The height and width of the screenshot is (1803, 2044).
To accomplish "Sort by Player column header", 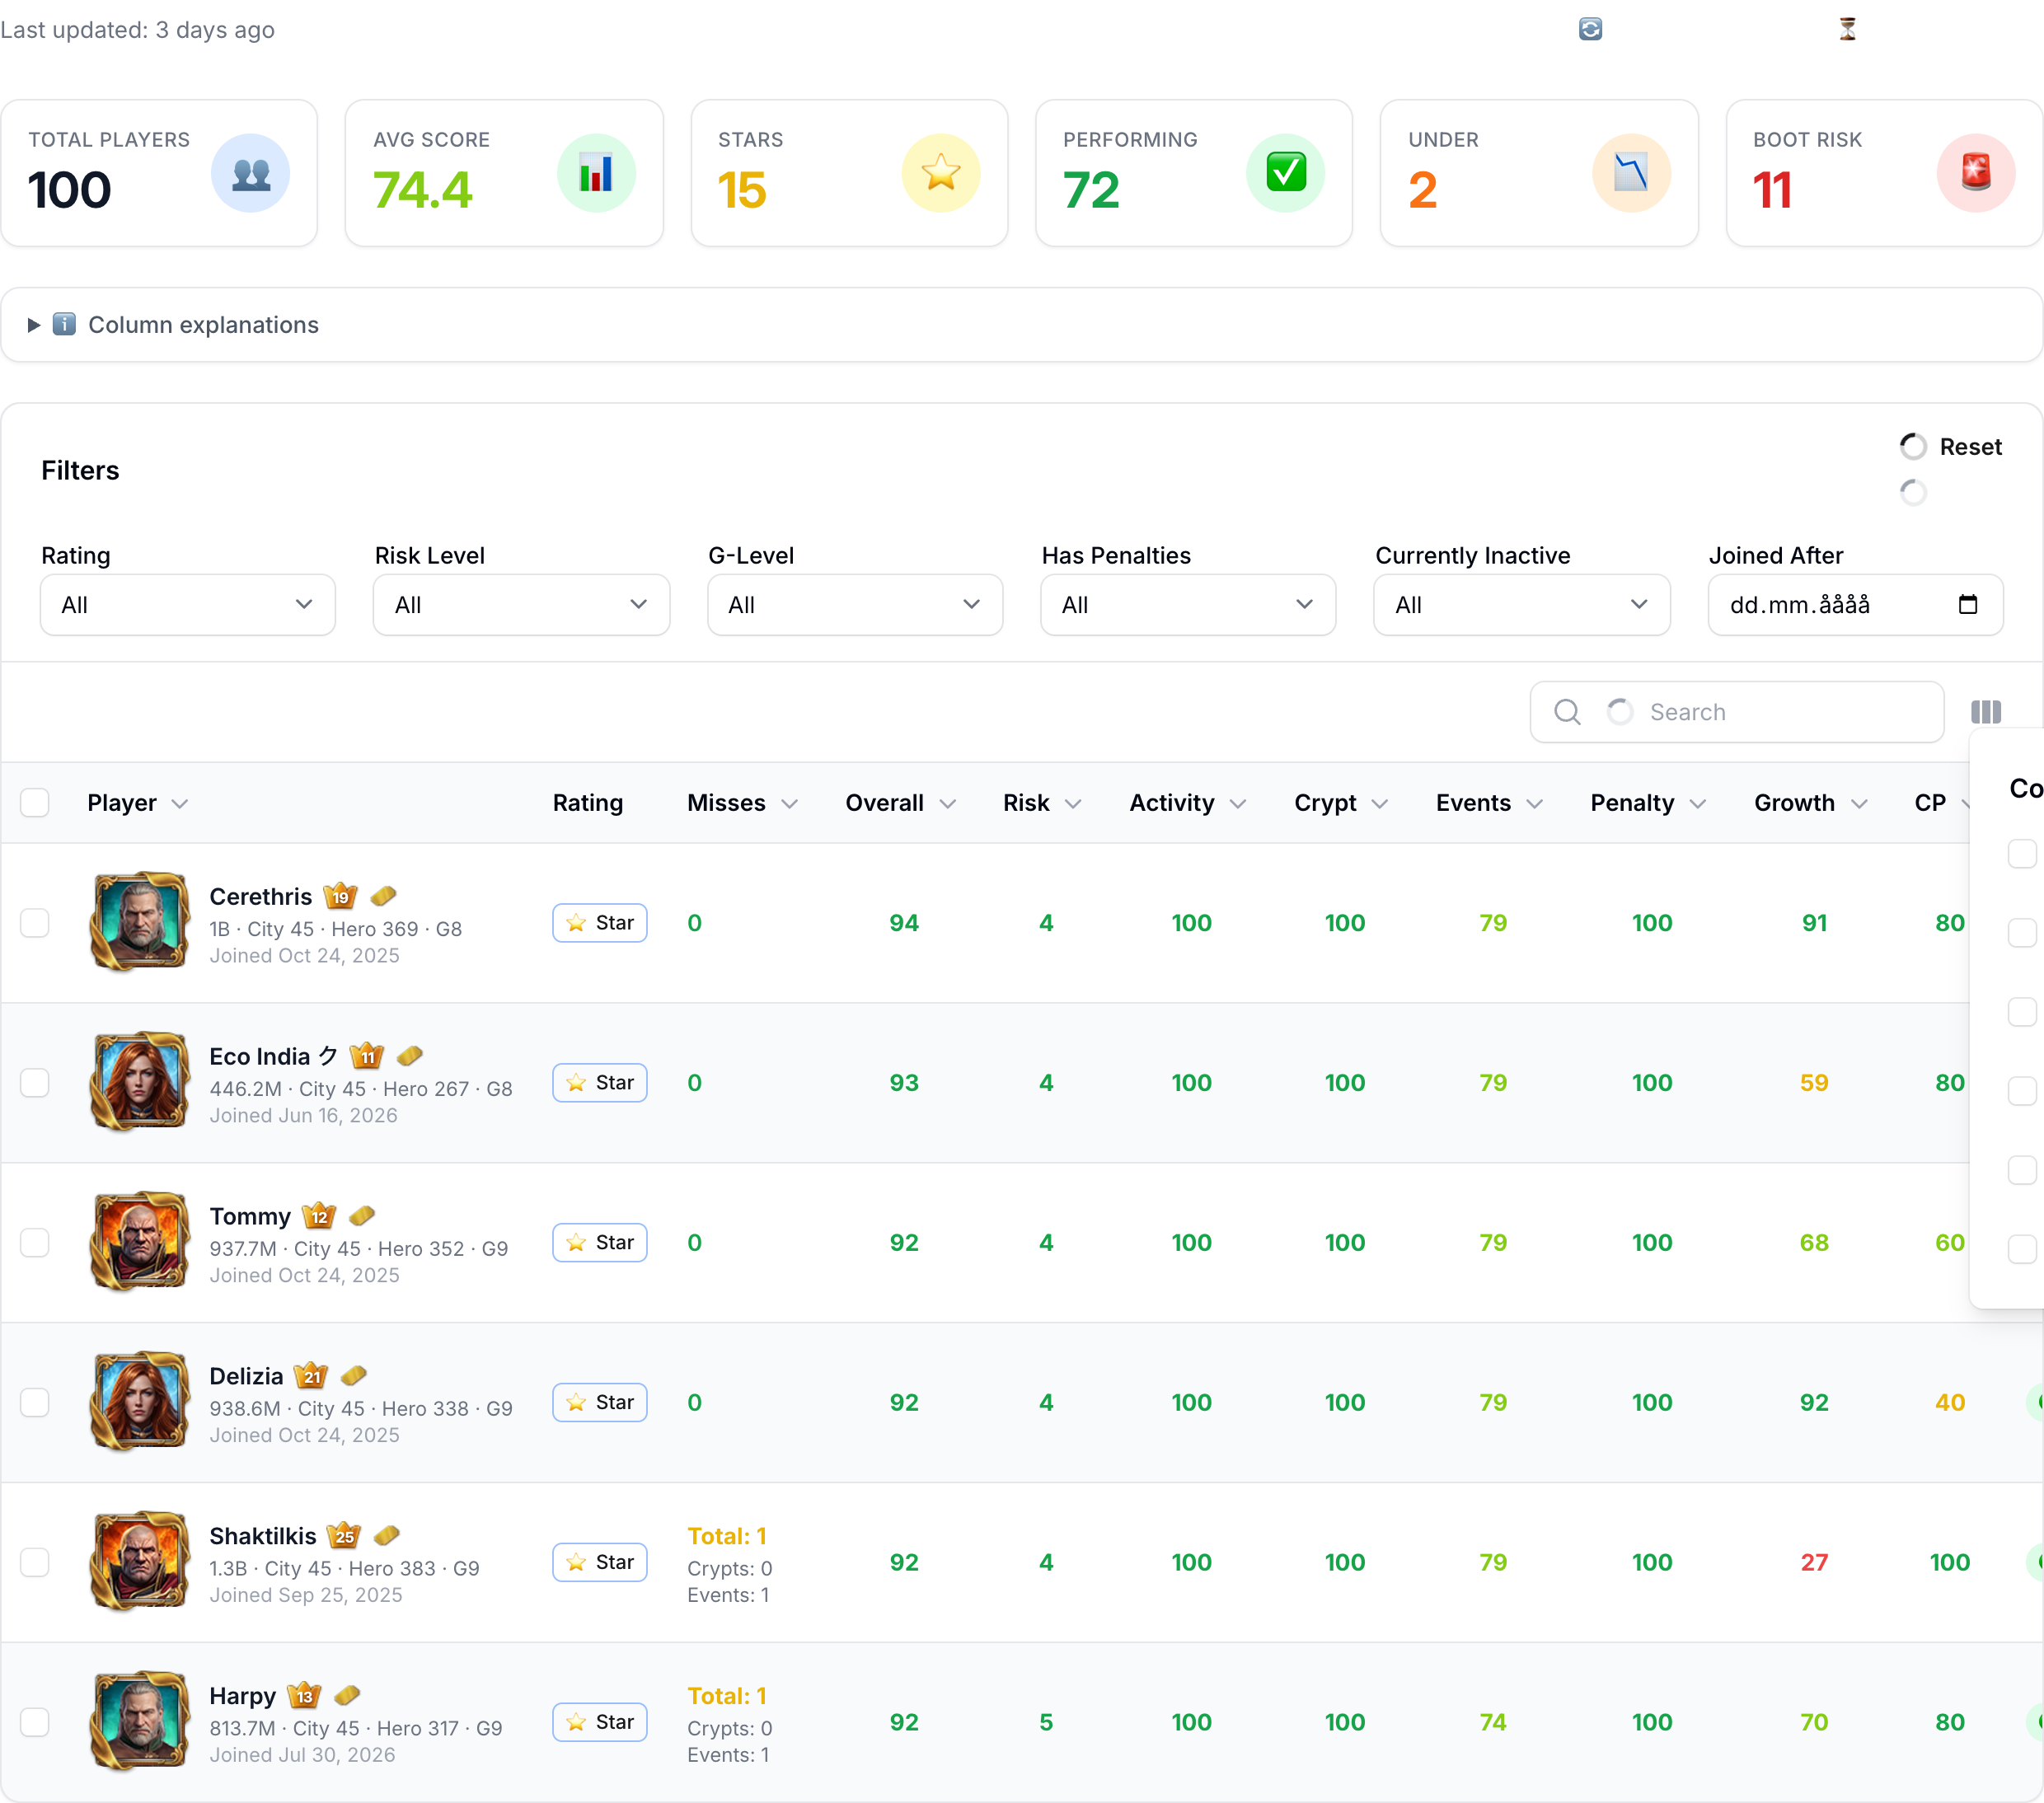I will click(137, 803).
